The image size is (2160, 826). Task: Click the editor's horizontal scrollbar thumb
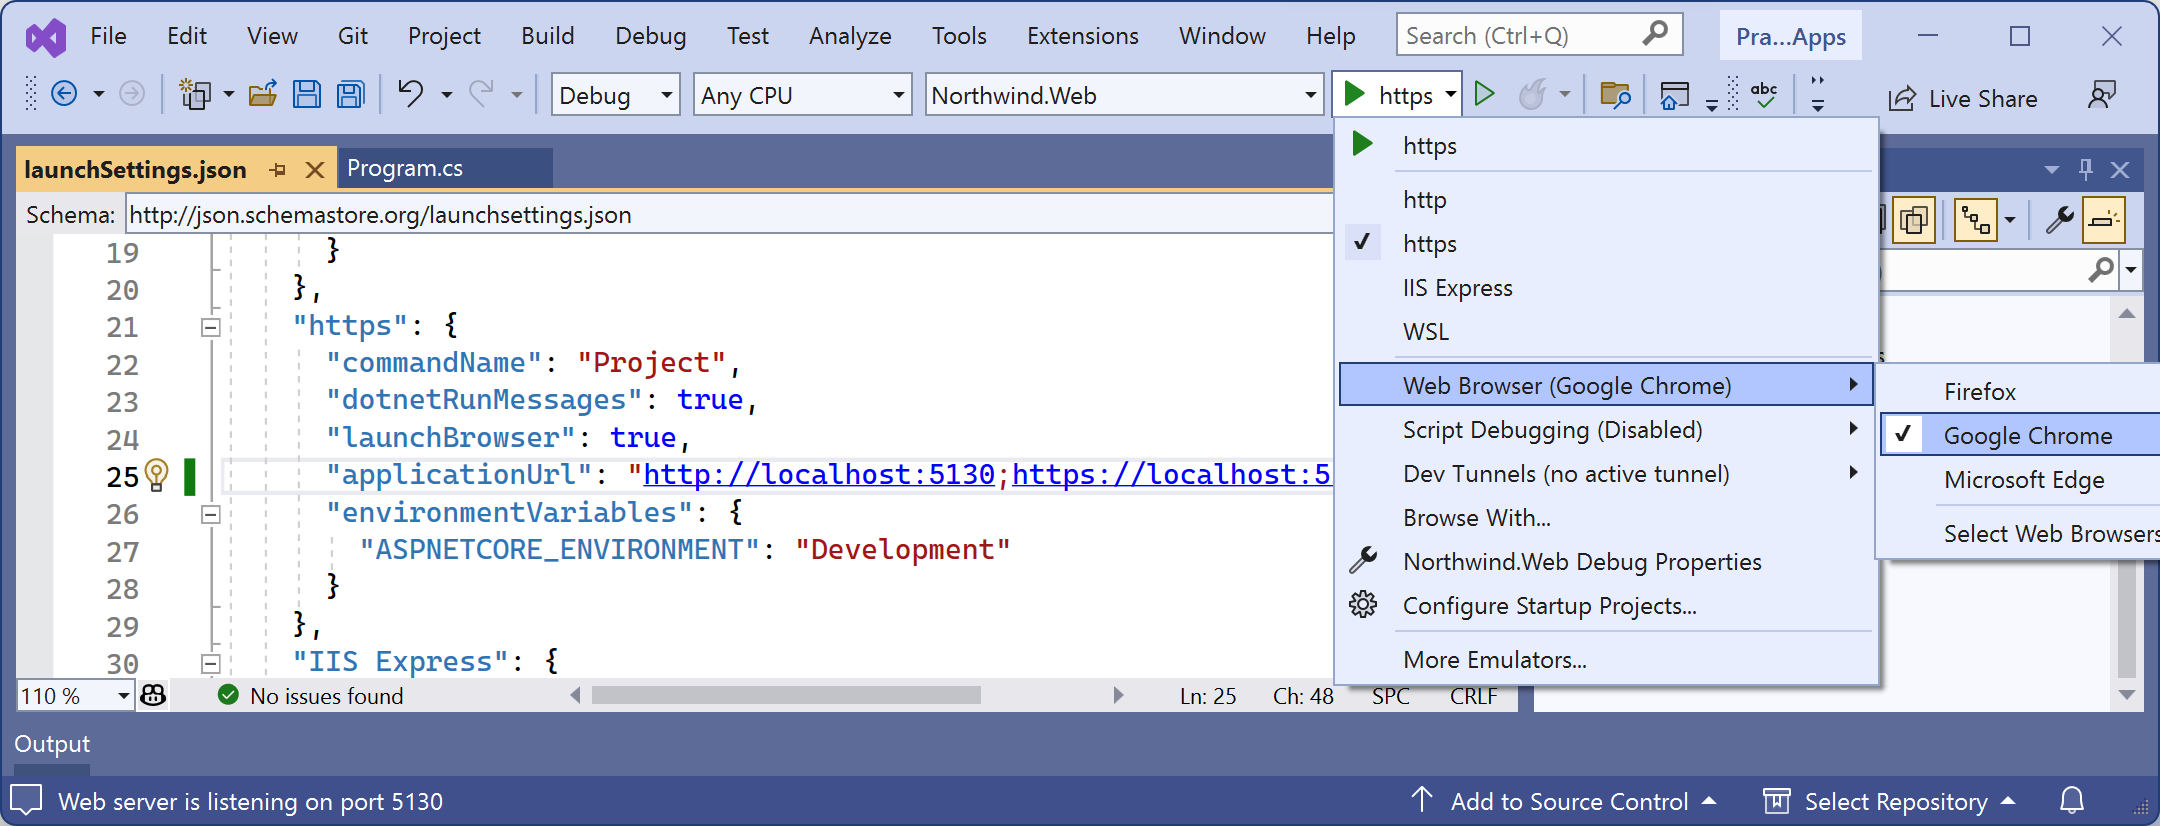(786, 695)
